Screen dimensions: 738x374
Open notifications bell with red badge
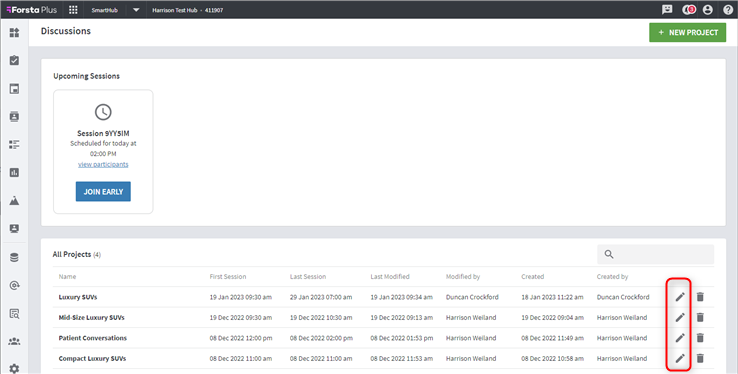[689, 9]
